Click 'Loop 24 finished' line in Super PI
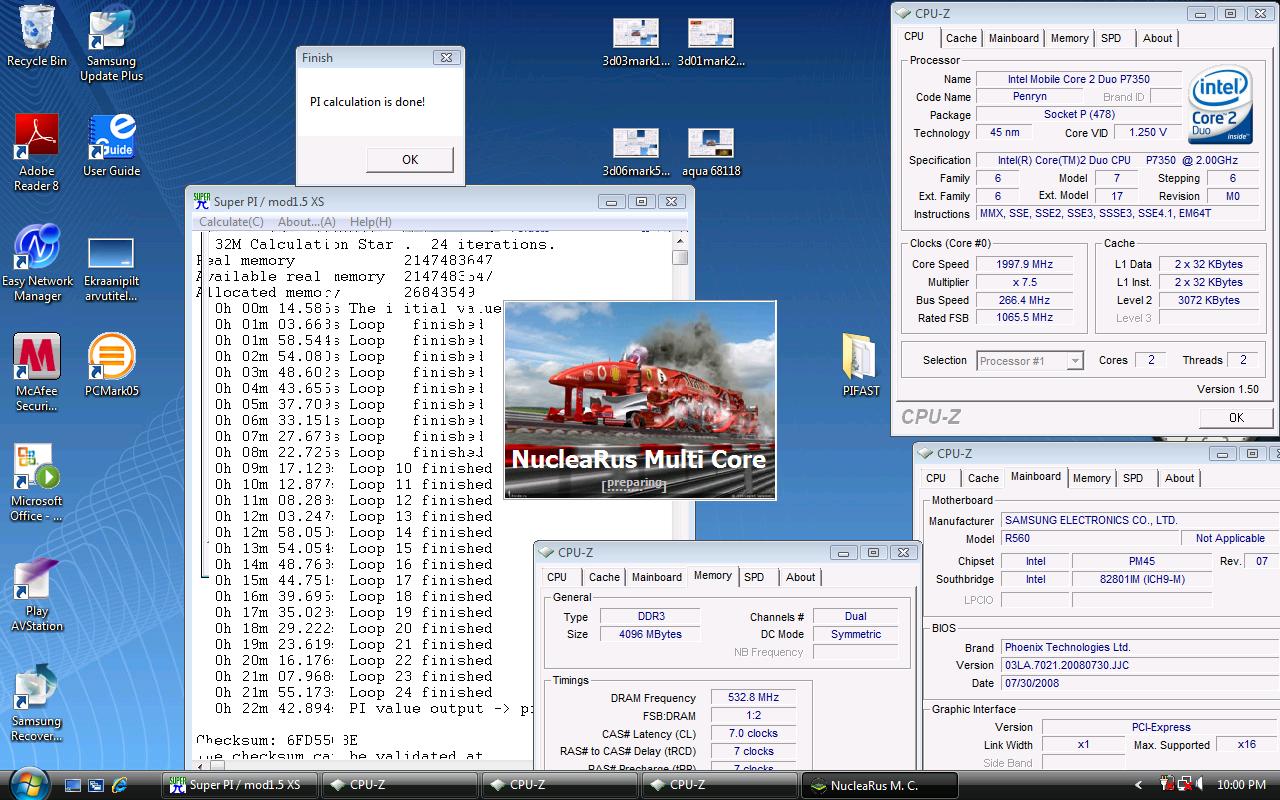 354,692
